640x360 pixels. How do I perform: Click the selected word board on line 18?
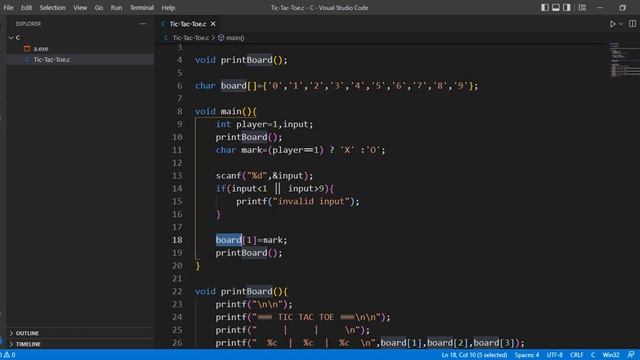229,240
